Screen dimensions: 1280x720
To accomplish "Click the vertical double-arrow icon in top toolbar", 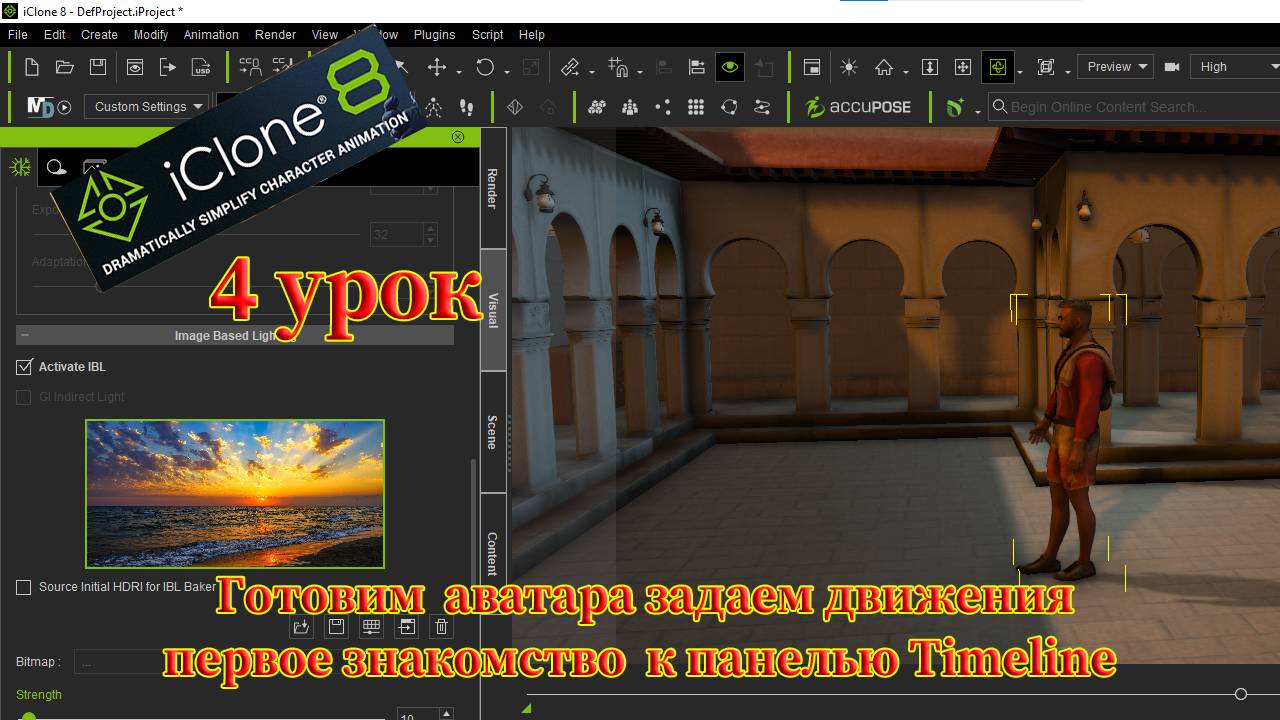I will tap(930, 67).
